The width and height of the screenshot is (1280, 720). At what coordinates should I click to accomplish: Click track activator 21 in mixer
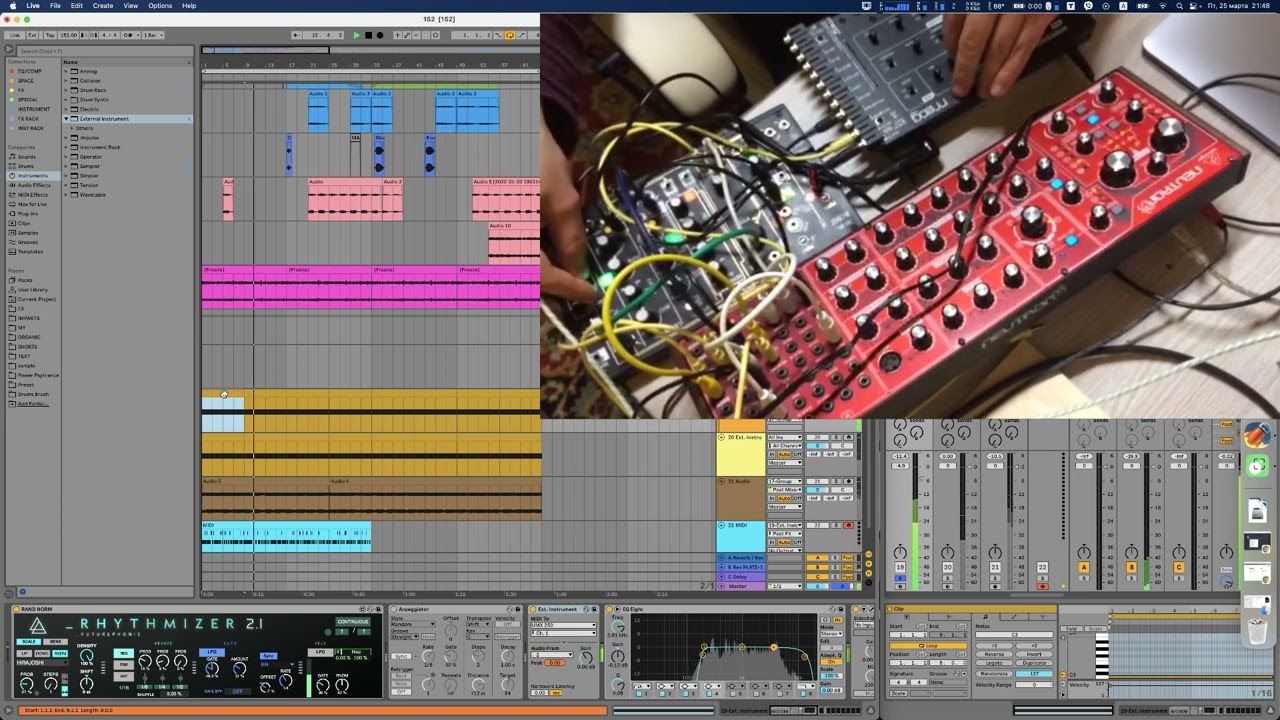click(995, 567)
